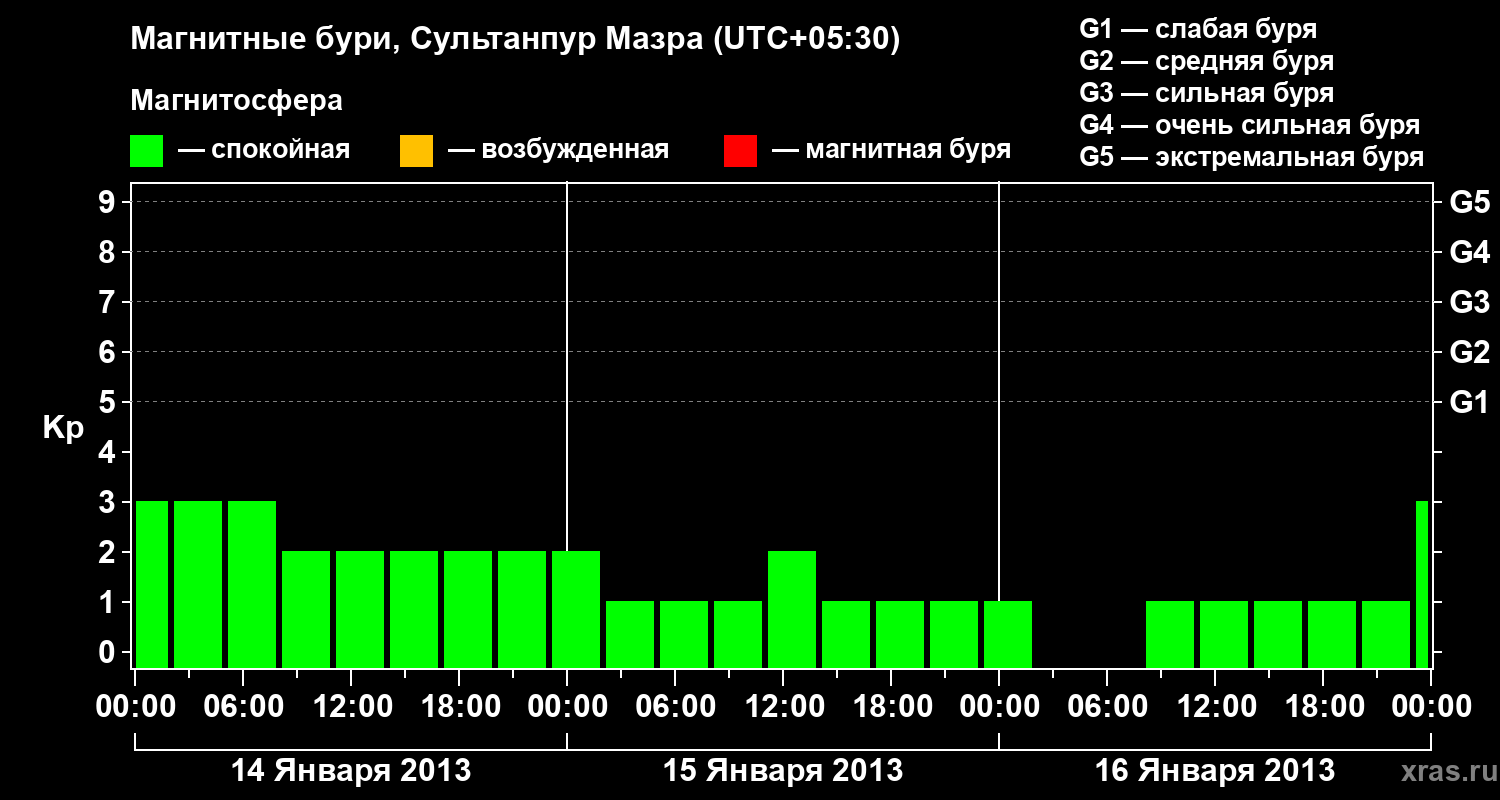Click 'G4 — очень сильная буря' legend line
The width and height of the screenshot is (1500, 800).
pos(1250,125)
